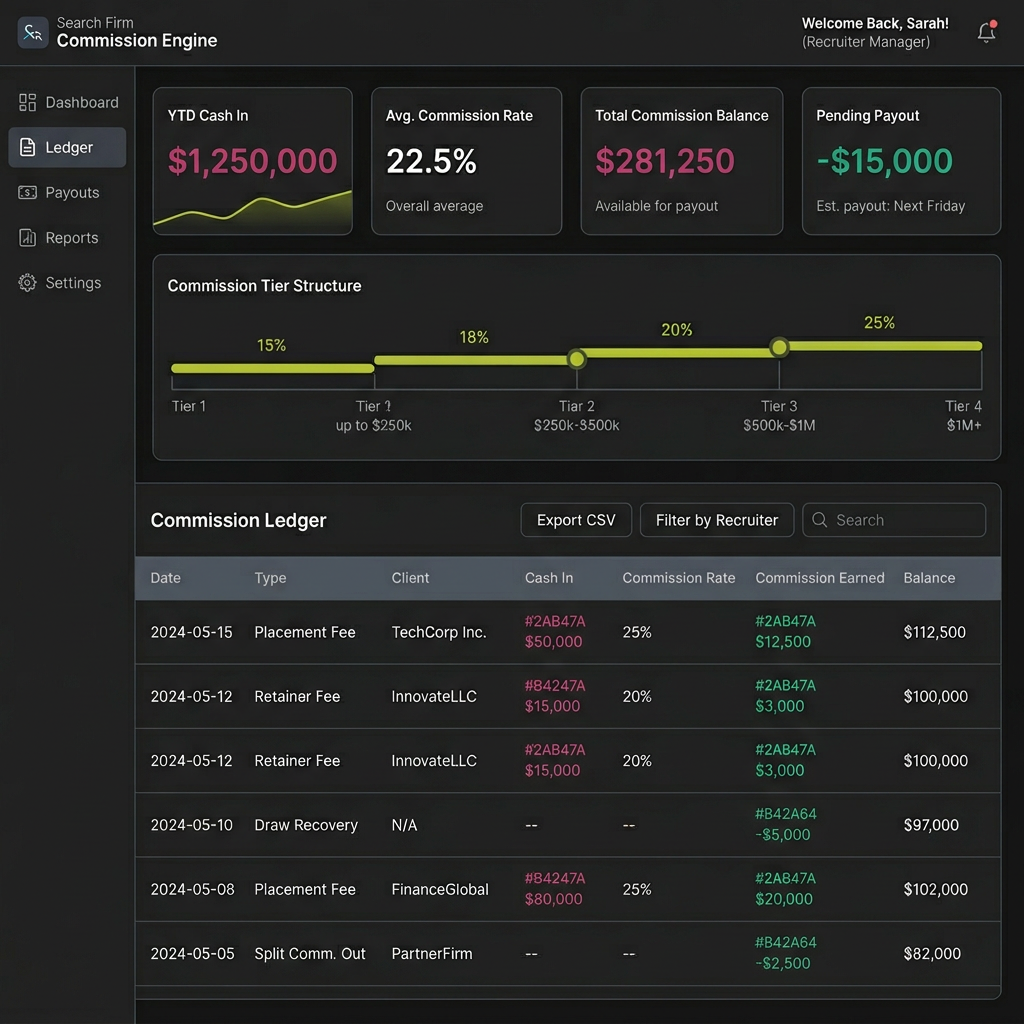Open Settings from sidebar

67,283
